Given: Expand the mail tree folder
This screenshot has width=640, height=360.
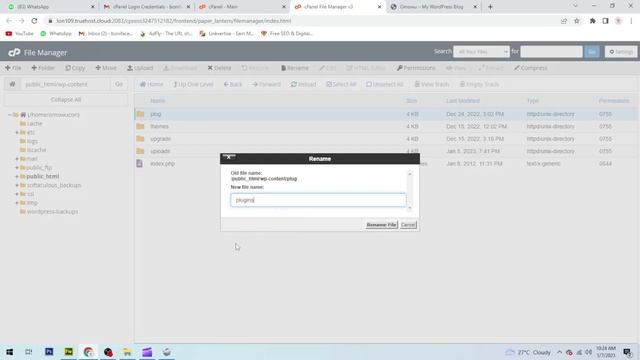Looking at the screenshot, I should [x=17, y=159].
